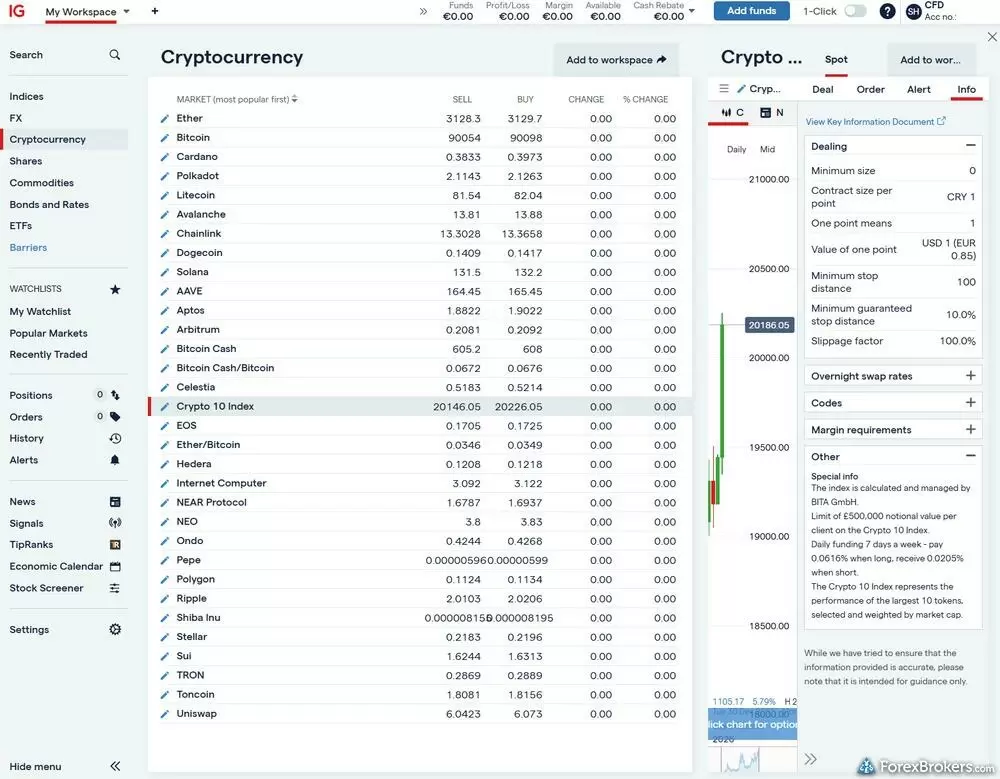Open Shares category
Image resolution: width=1000 pixels, height=779 pixels.
[x=26, y=161]
